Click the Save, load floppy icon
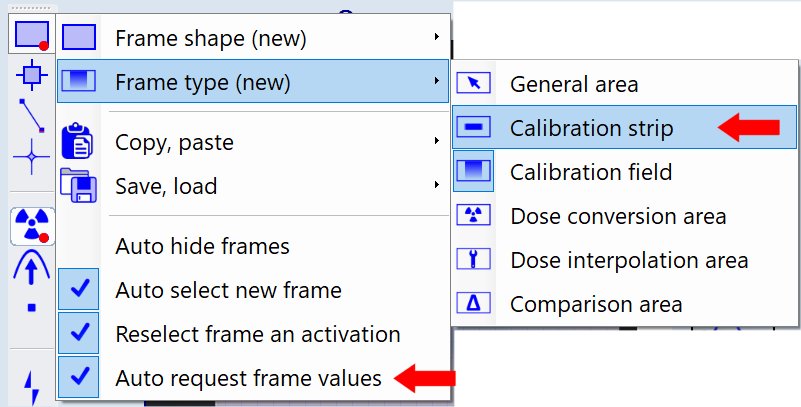Screen dimensions: 801x407 pyautogui.click(x=78, y=186)
